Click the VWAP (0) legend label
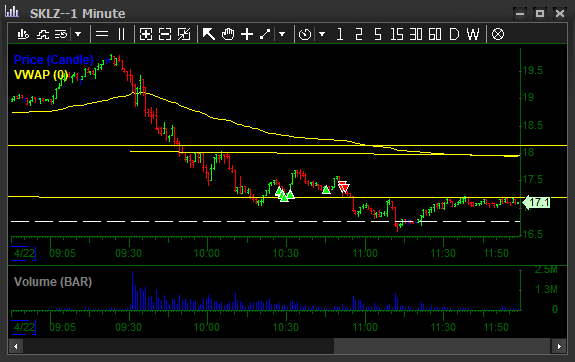The width and height of the screenshot is (575, 362). click(x=40, y=75)
